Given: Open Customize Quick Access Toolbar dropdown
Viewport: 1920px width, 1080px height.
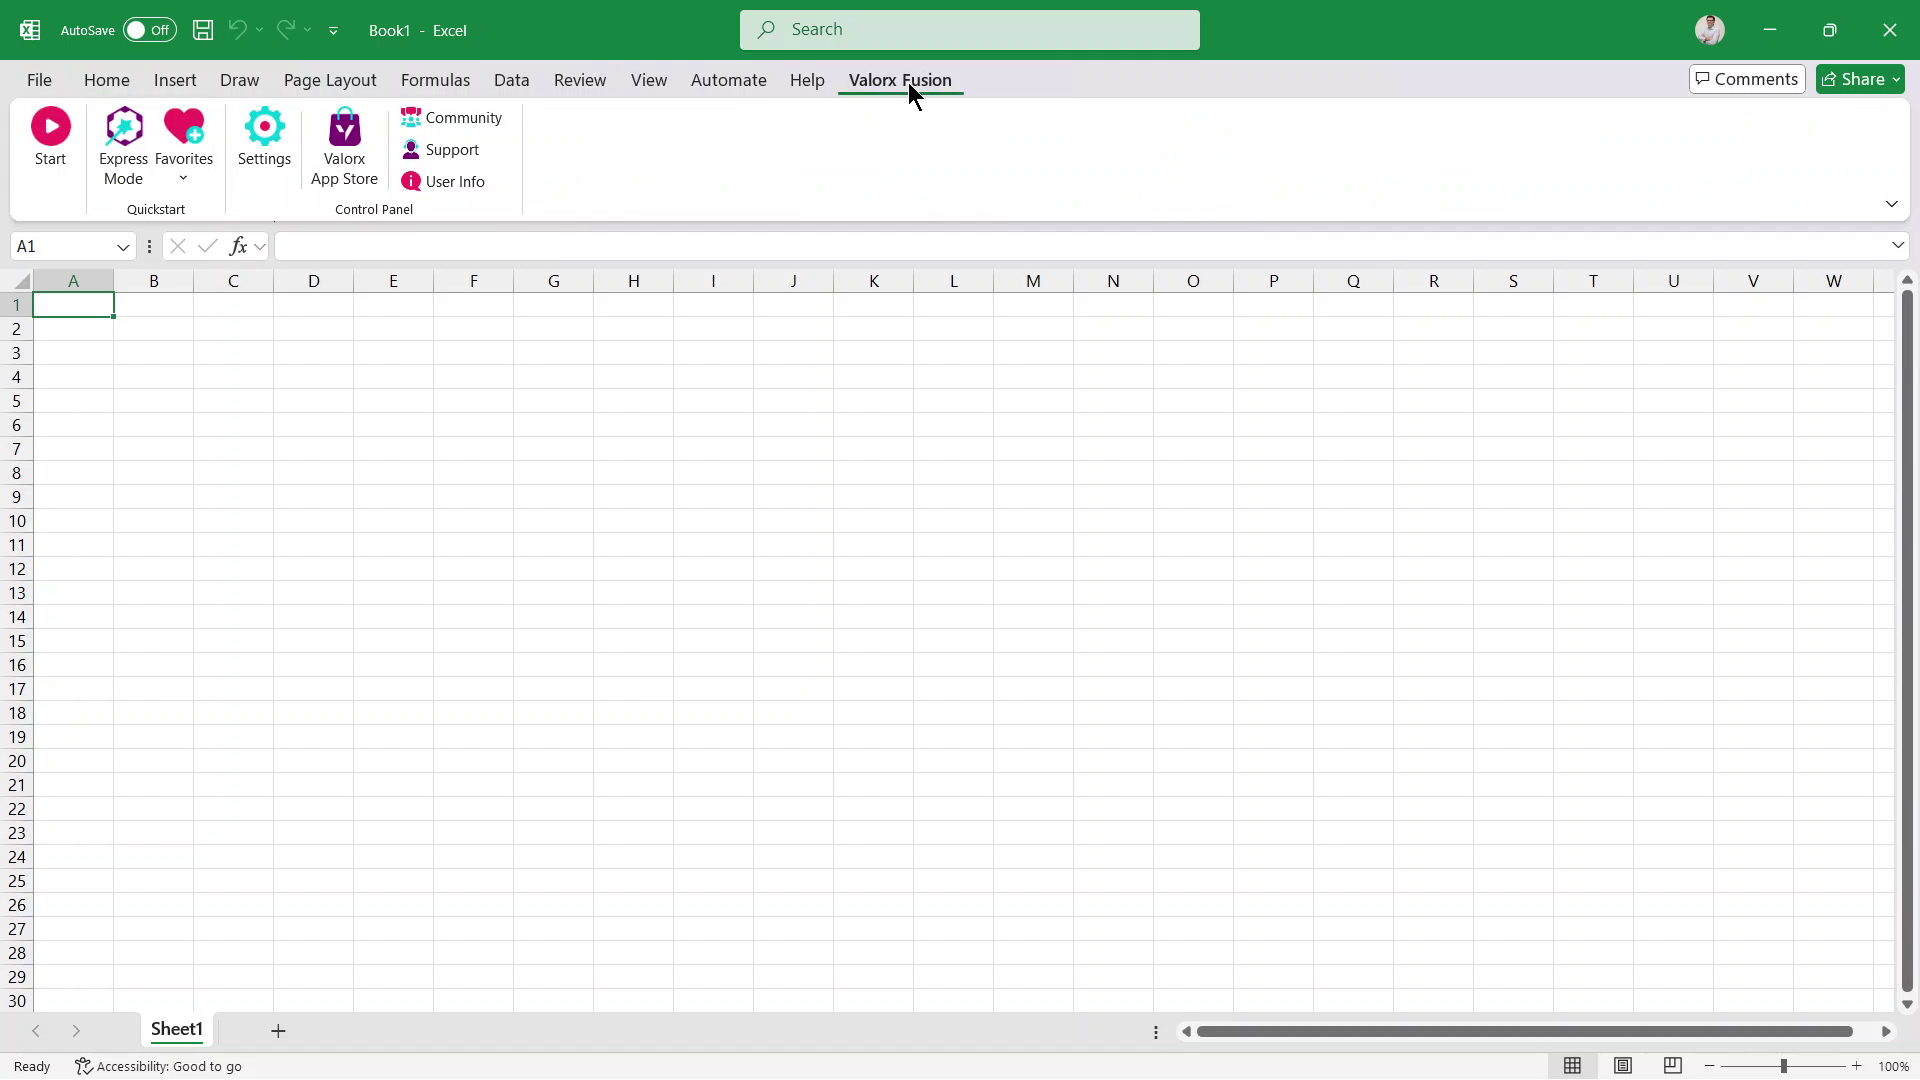Looking at the screenshot, I should [x=333, y=31].
